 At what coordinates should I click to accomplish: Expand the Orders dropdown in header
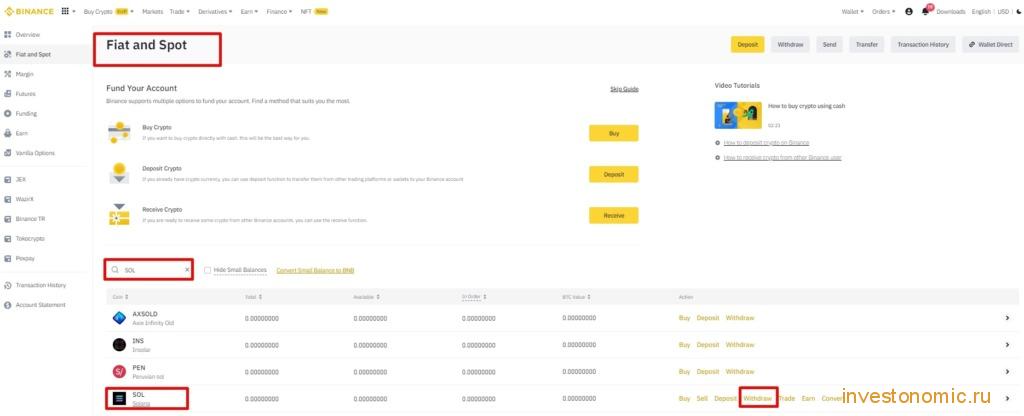[882, 12]
